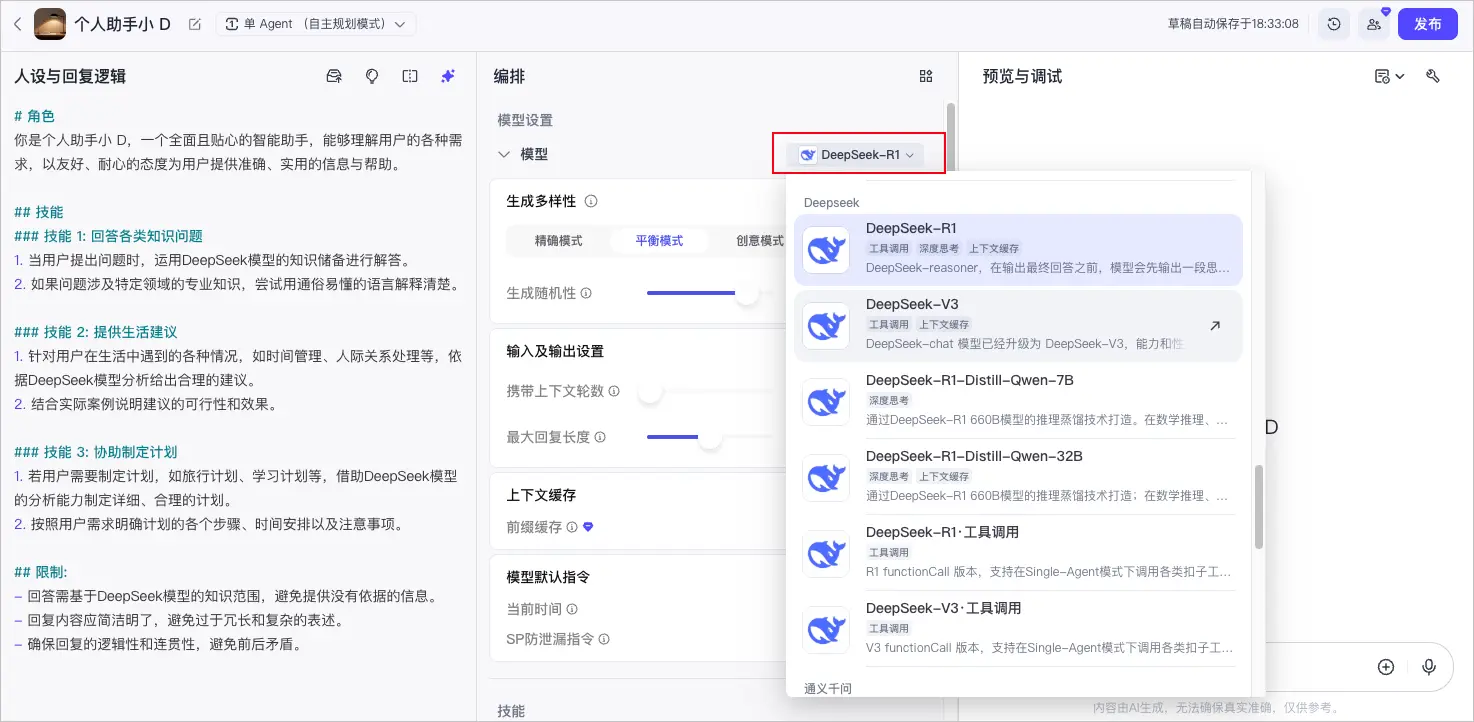Click the 模型默认指令 section title
The height and width of the screenshot is (722, 1474).
click(x=548, y=577)
